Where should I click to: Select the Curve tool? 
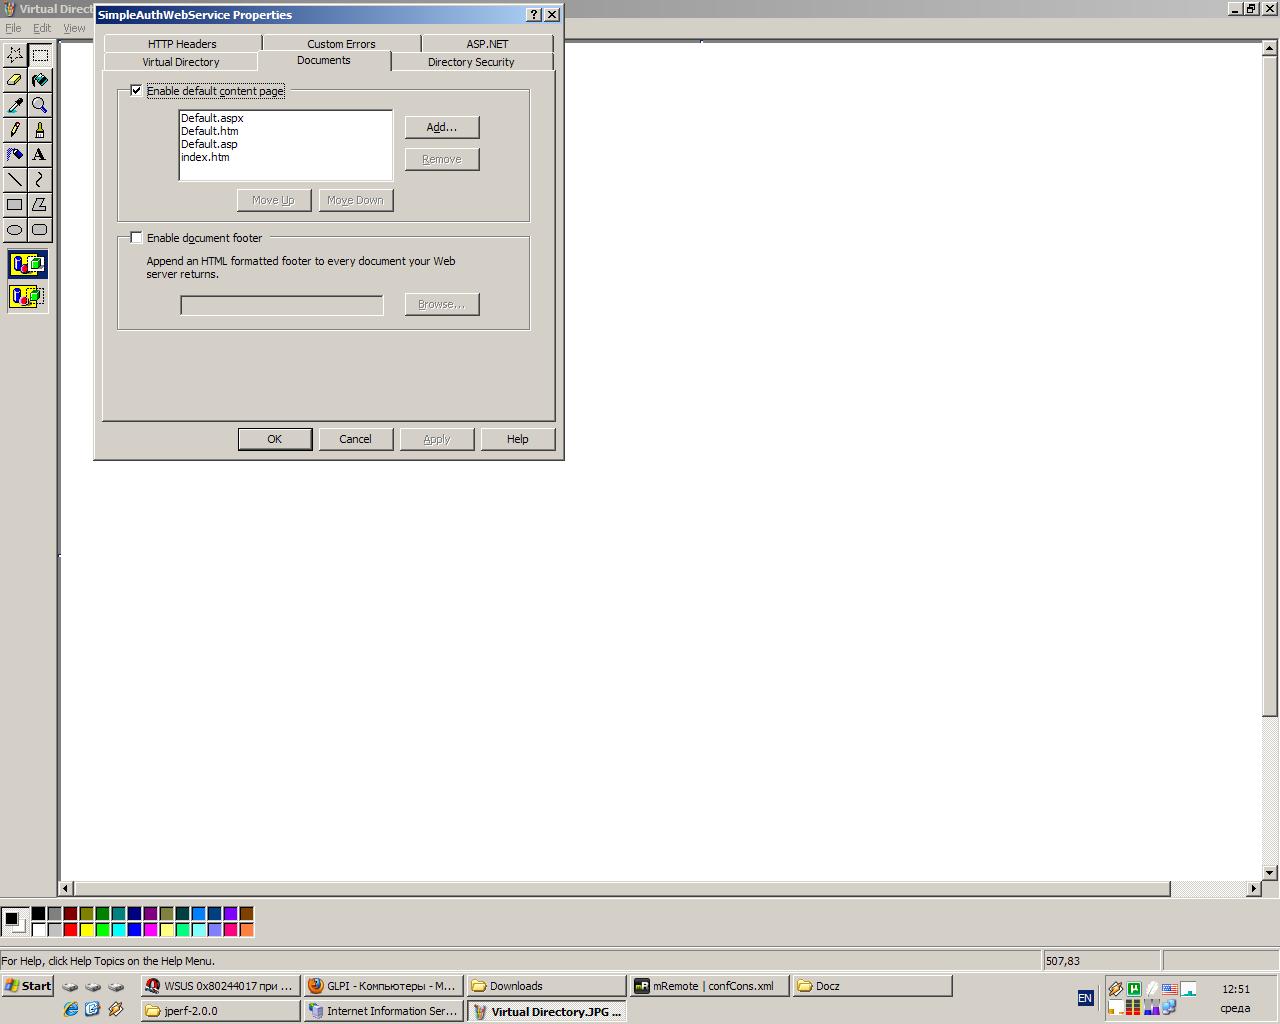(40, 180)
